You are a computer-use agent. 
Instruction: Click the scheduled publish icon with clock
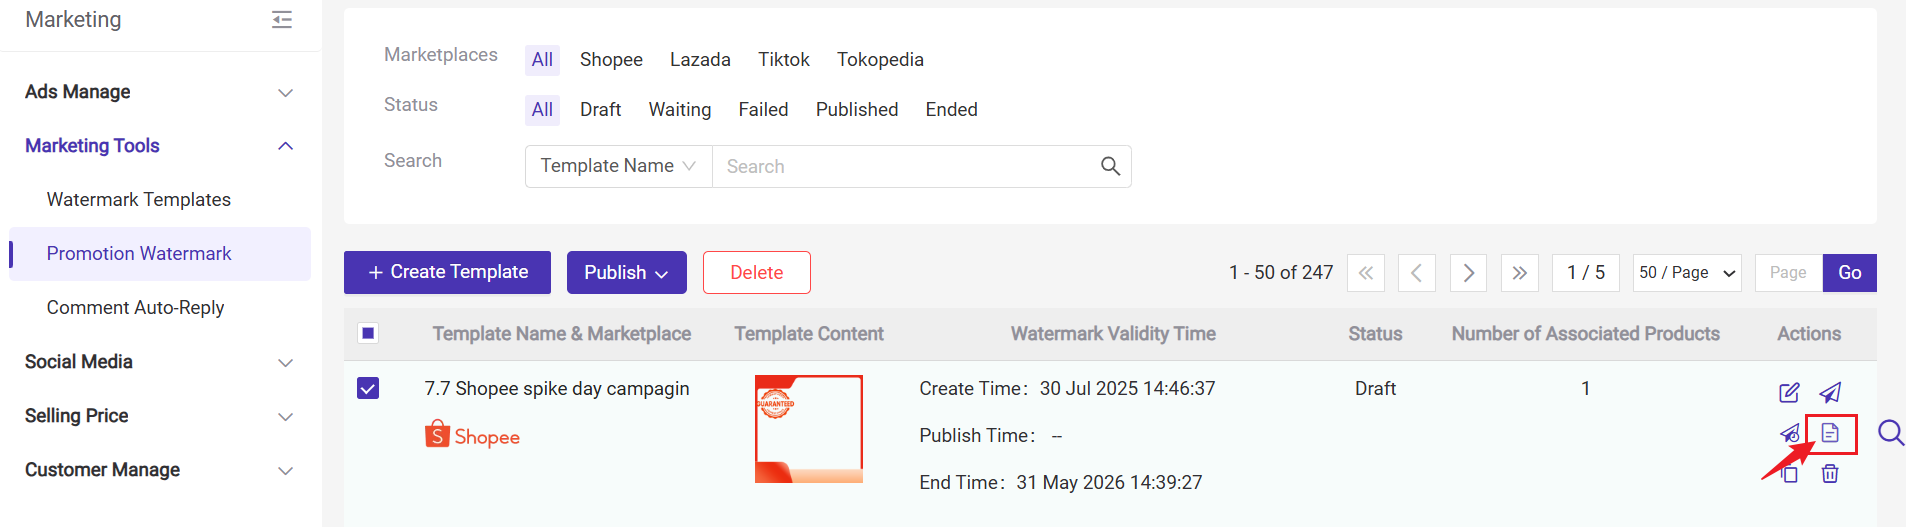1789,433
